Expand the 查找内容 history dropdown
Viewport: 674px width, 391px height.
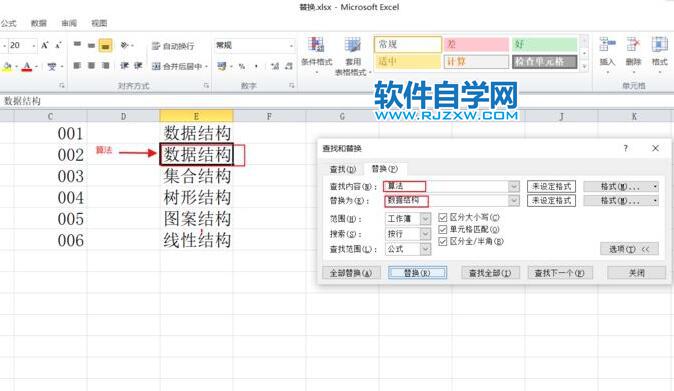click(514, 186)
